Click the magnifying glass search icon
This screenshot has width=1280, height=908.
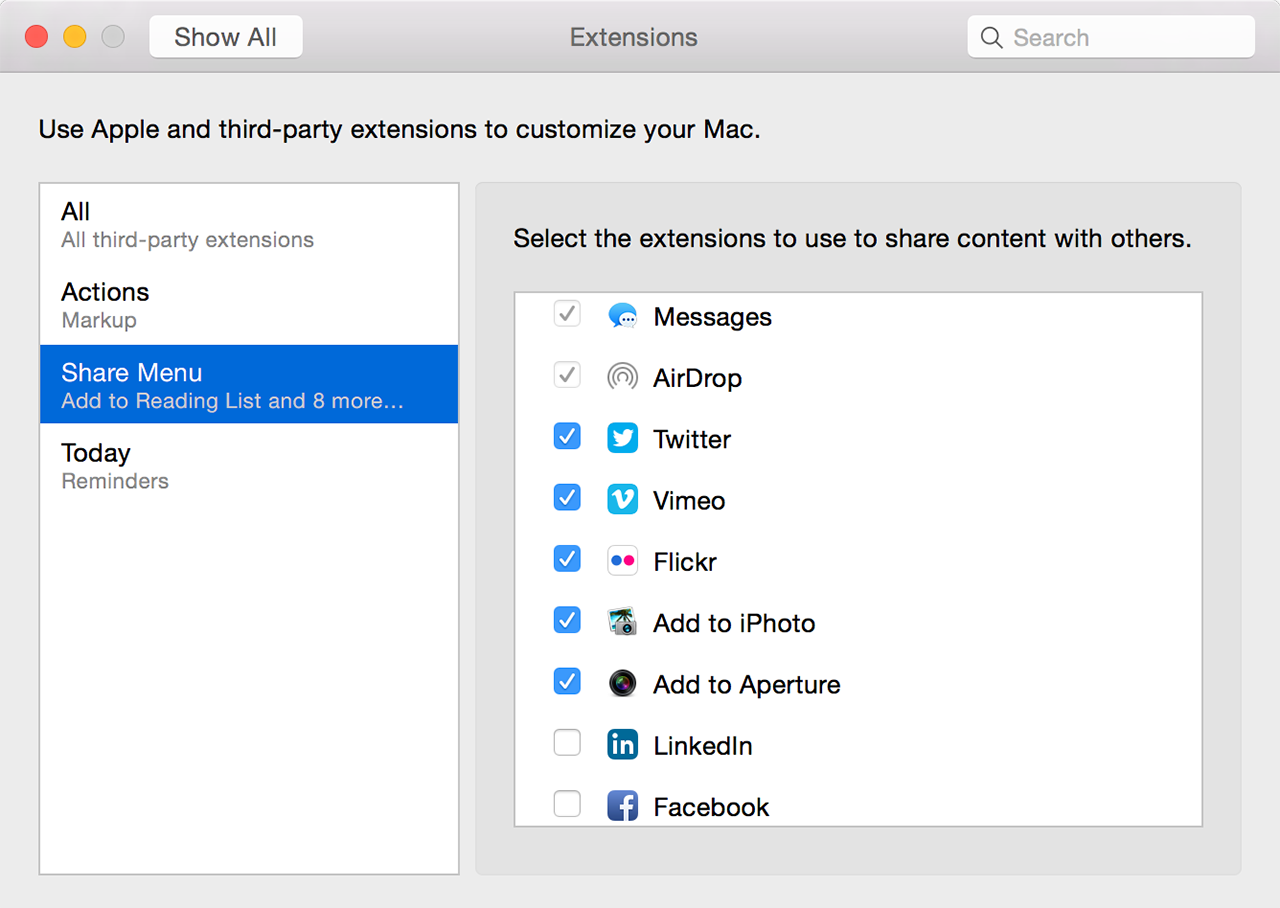pyautogui.click(x=991, y=38)
